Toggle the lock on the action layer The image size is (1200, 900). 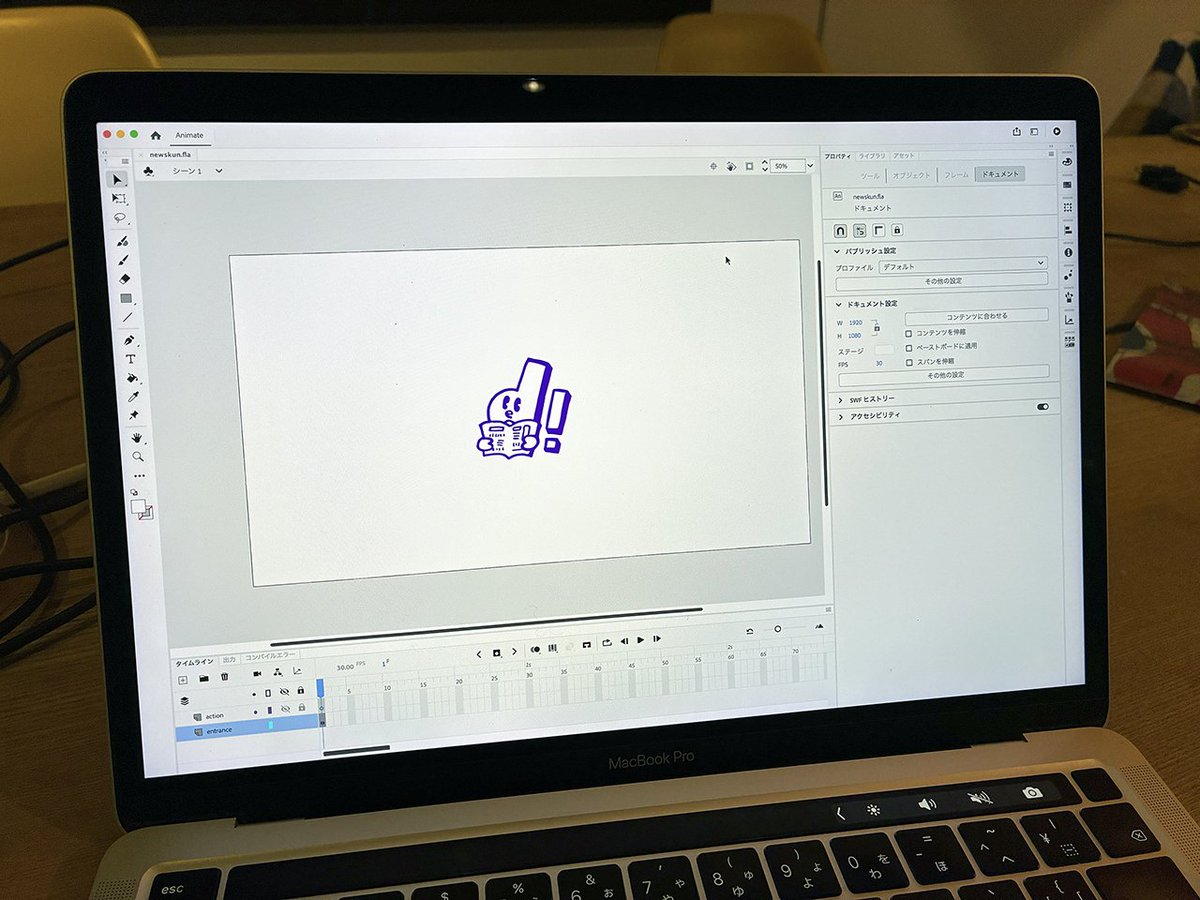(301, 707)
